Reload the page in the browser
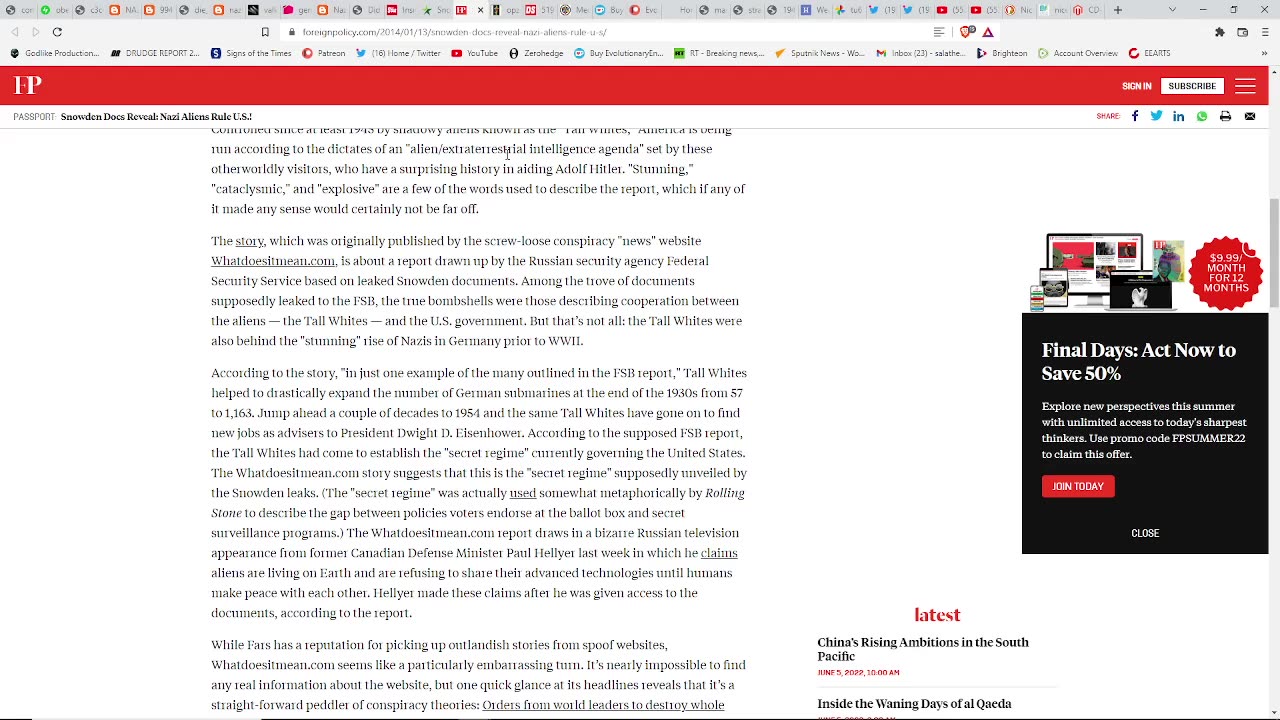Image resolution: width=1280 pixels, height=720 pixels. (57, 32)
